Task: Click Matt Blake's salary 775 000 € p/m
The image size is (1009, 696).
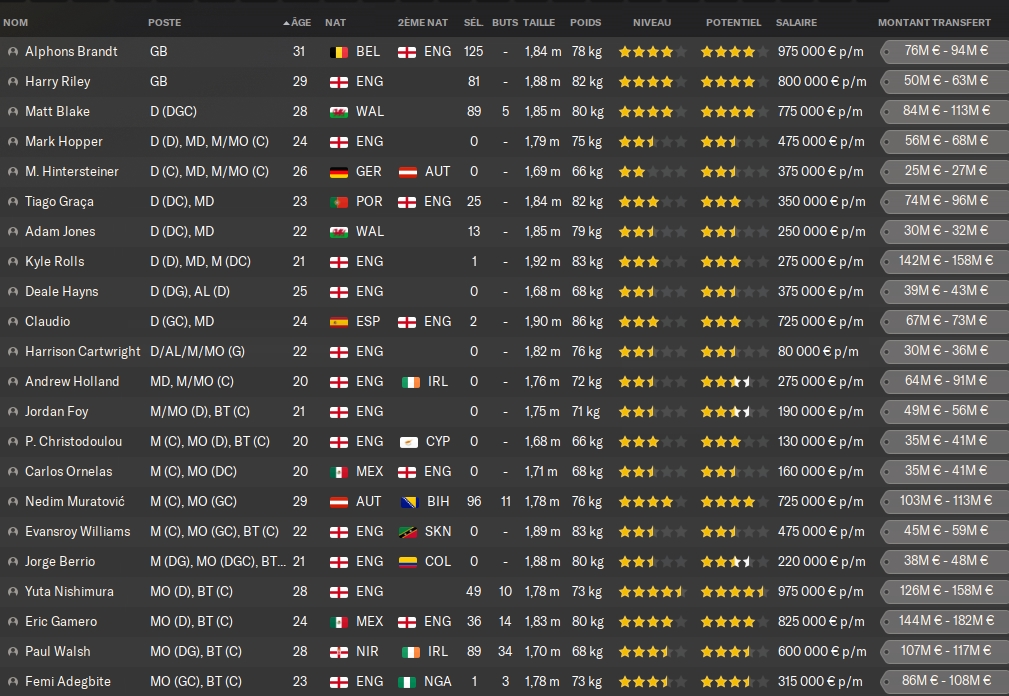Action: point(820,111)
